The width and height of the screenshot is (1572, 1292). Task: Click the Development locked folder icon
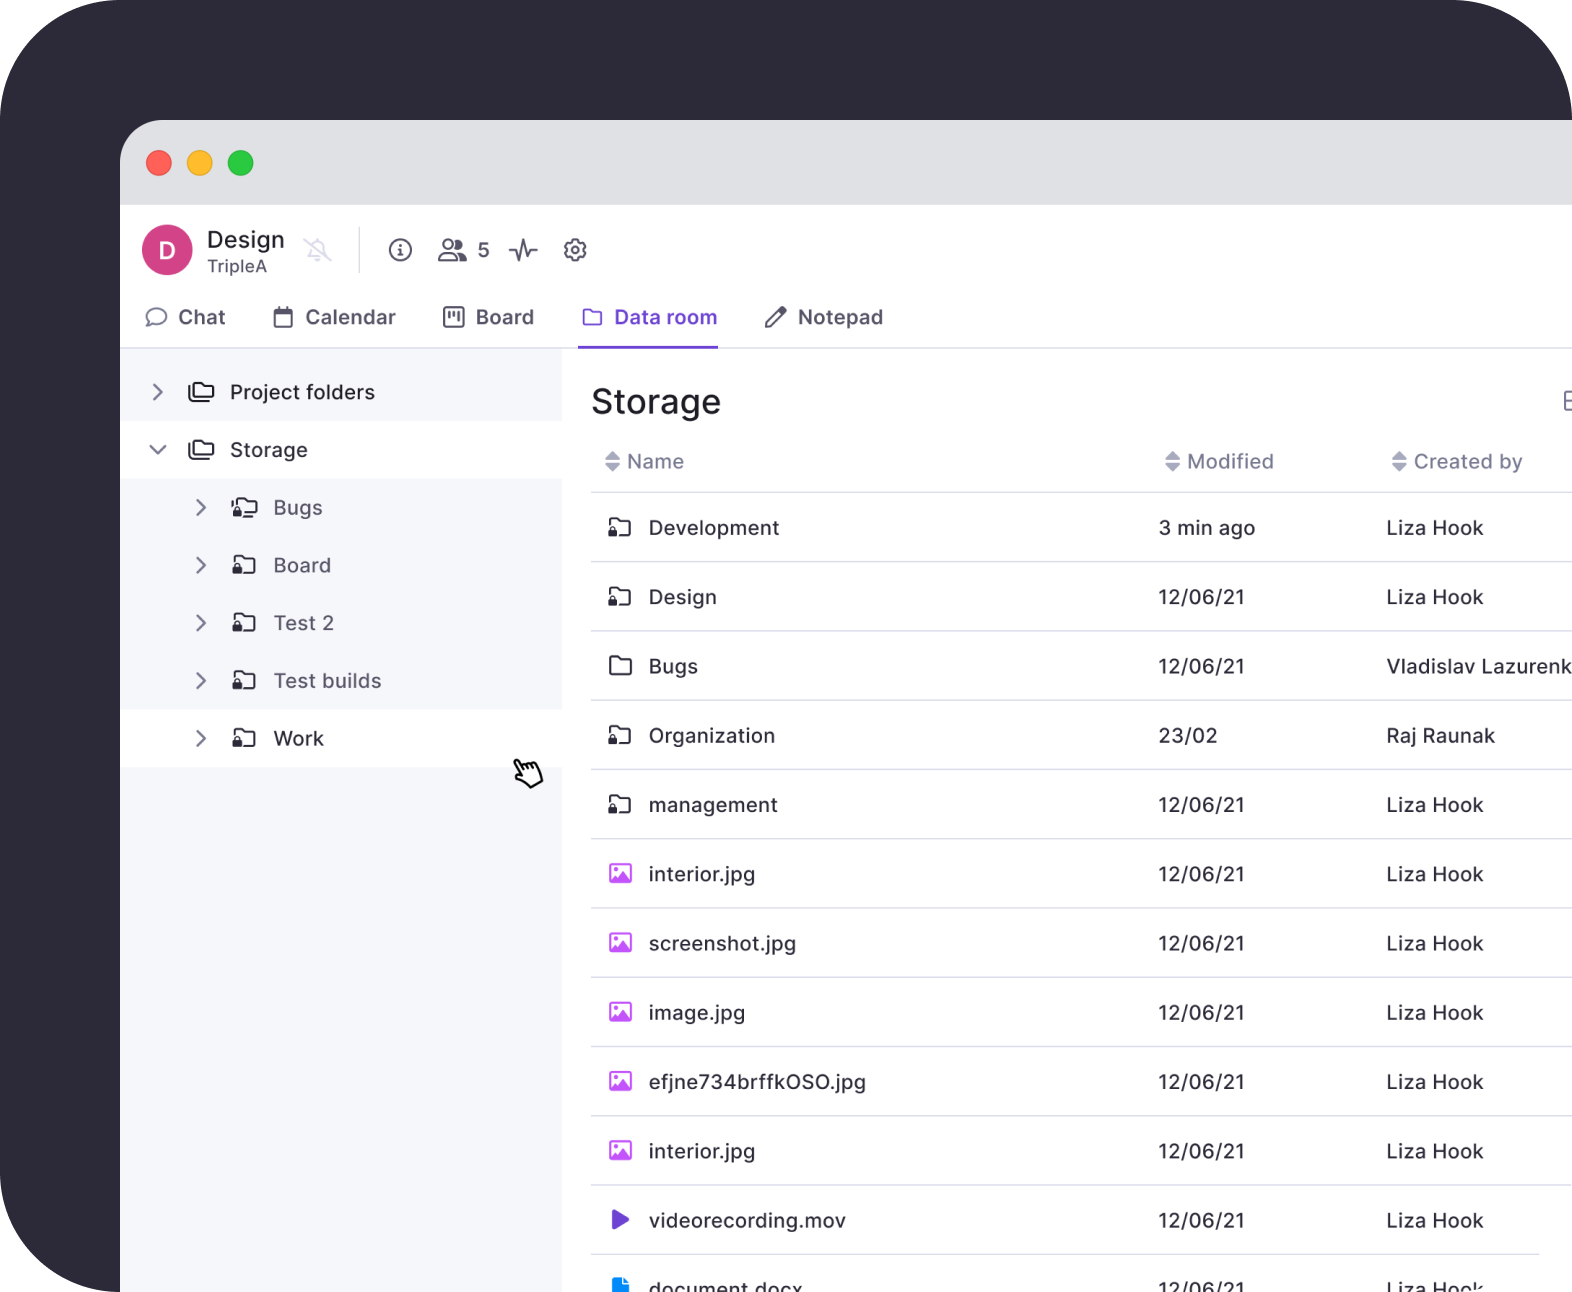(x=620, y=527)
